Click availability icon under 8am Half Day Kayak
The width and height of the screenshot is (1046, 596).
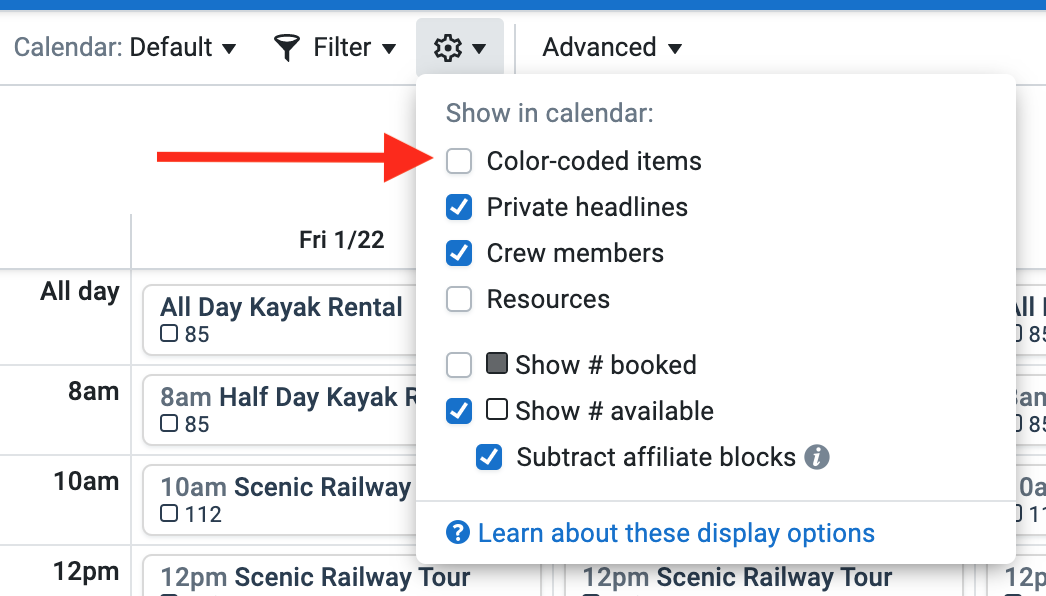169,422
